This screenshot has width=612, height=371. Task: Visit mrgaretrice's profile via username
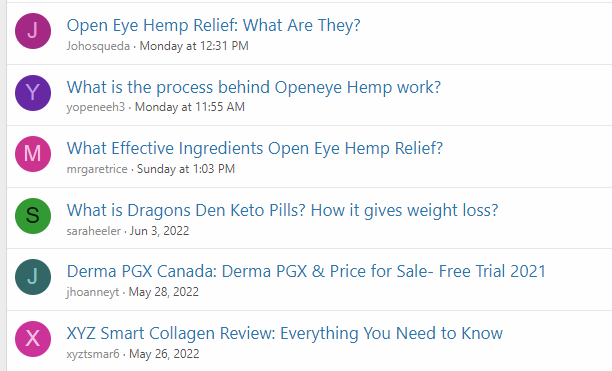coord(97,169)
